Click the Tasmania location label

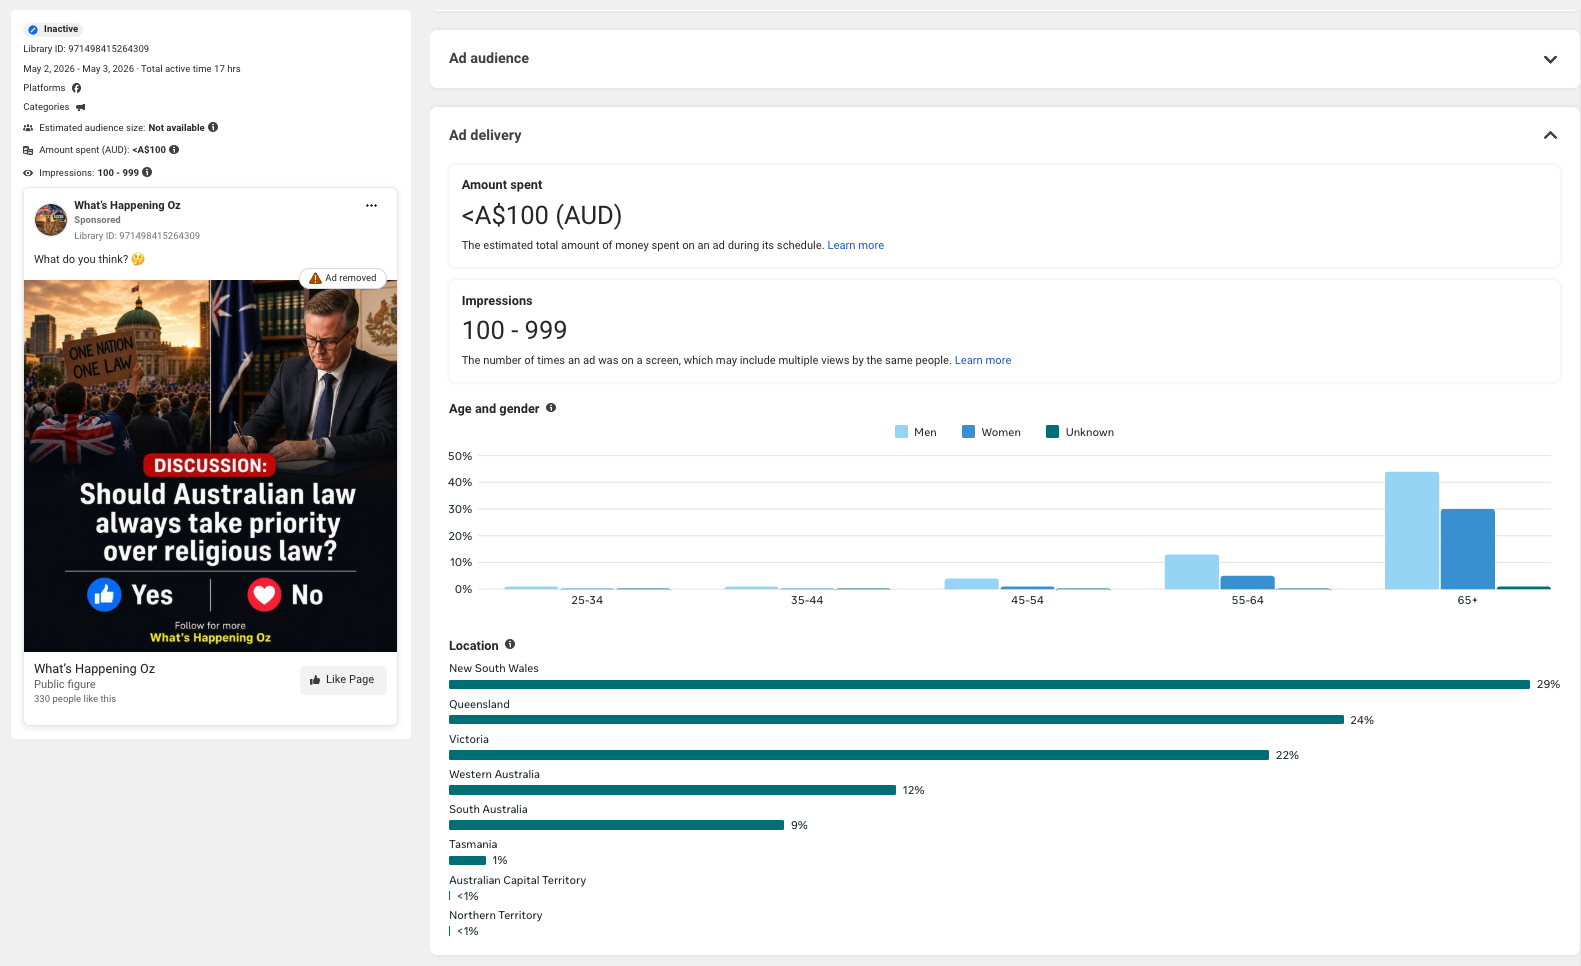click(473, 844)
